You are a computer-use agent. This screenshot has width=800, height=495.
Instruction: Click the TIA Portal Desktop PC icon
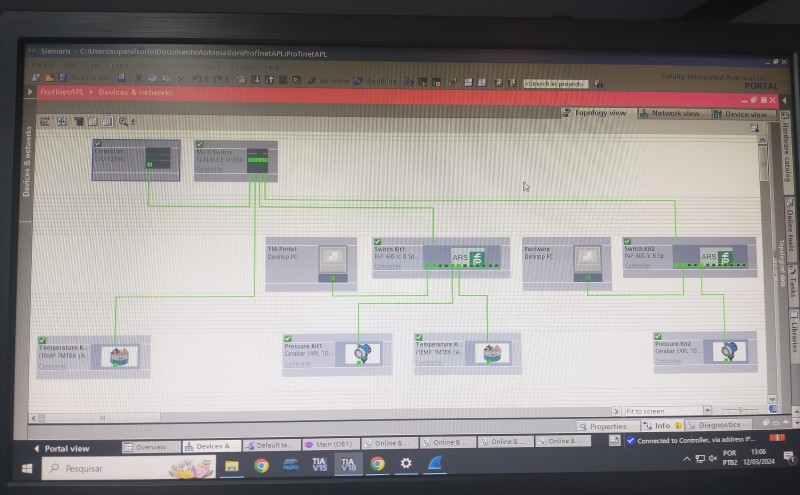point(332,258)
